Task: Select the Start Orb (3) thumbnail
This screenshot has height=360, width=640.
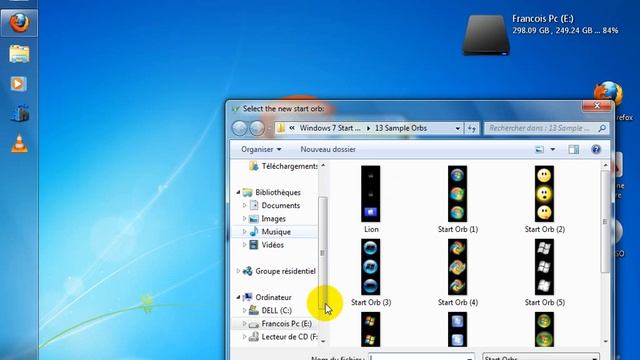Action: click(371, 267)
